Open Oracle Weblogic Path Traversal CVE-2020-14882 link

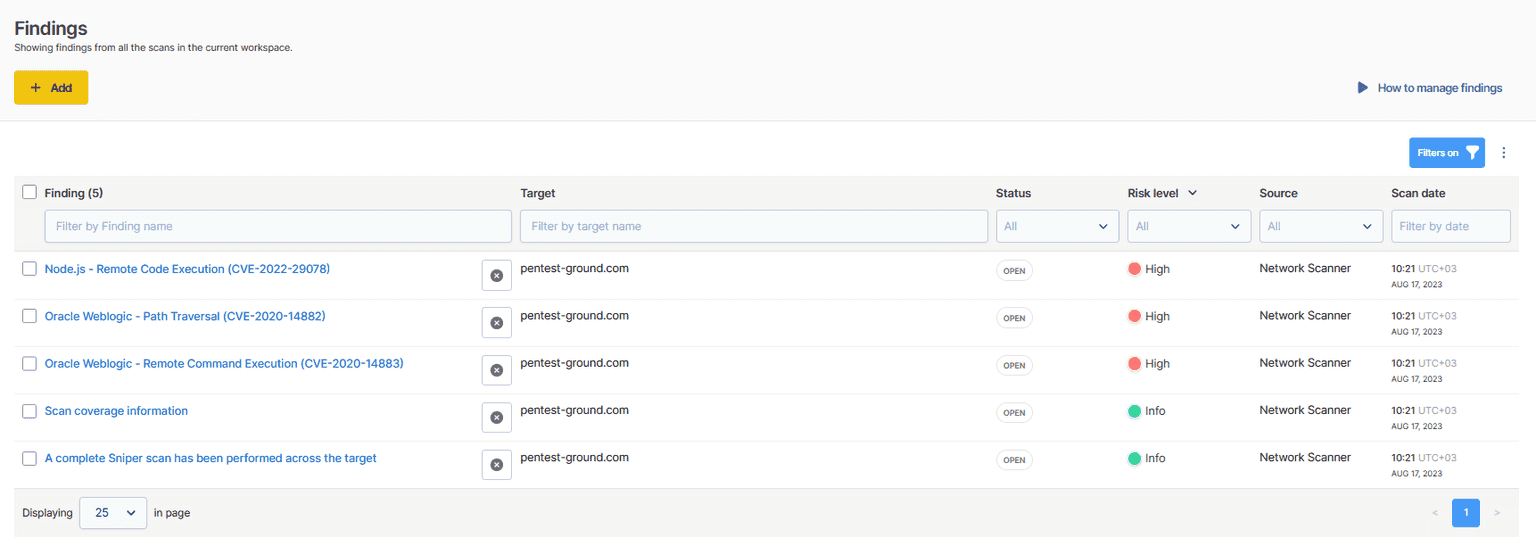click(x=185, y=316)
